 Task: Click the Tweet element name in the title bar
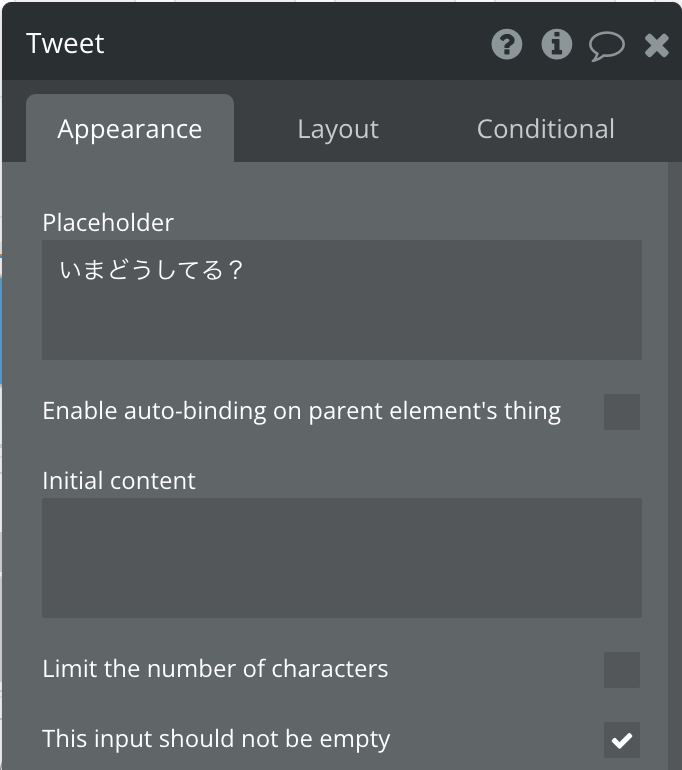(x=65, y=43)
